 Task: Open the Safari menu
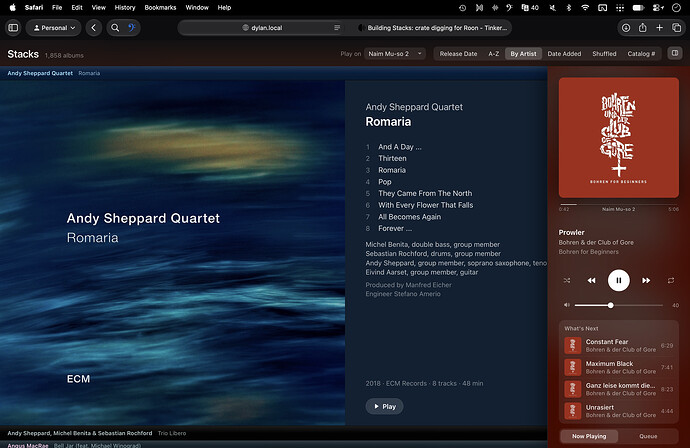pyautogui.click(x=34, y=7)
